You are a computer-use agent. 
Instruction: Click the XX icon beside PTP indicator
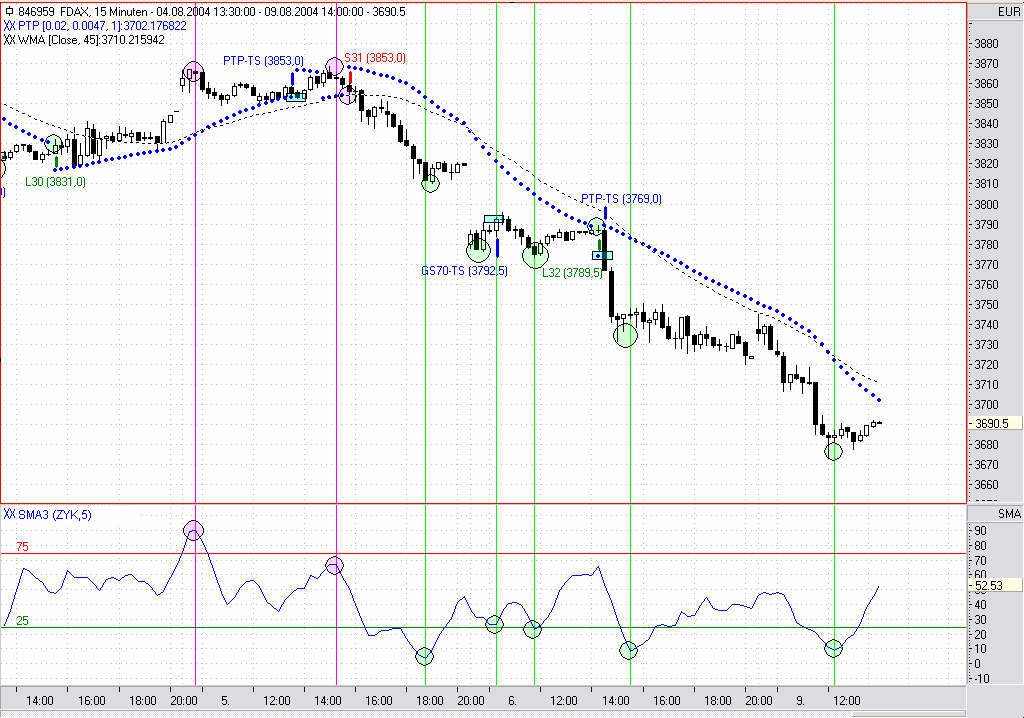[9, 25]
